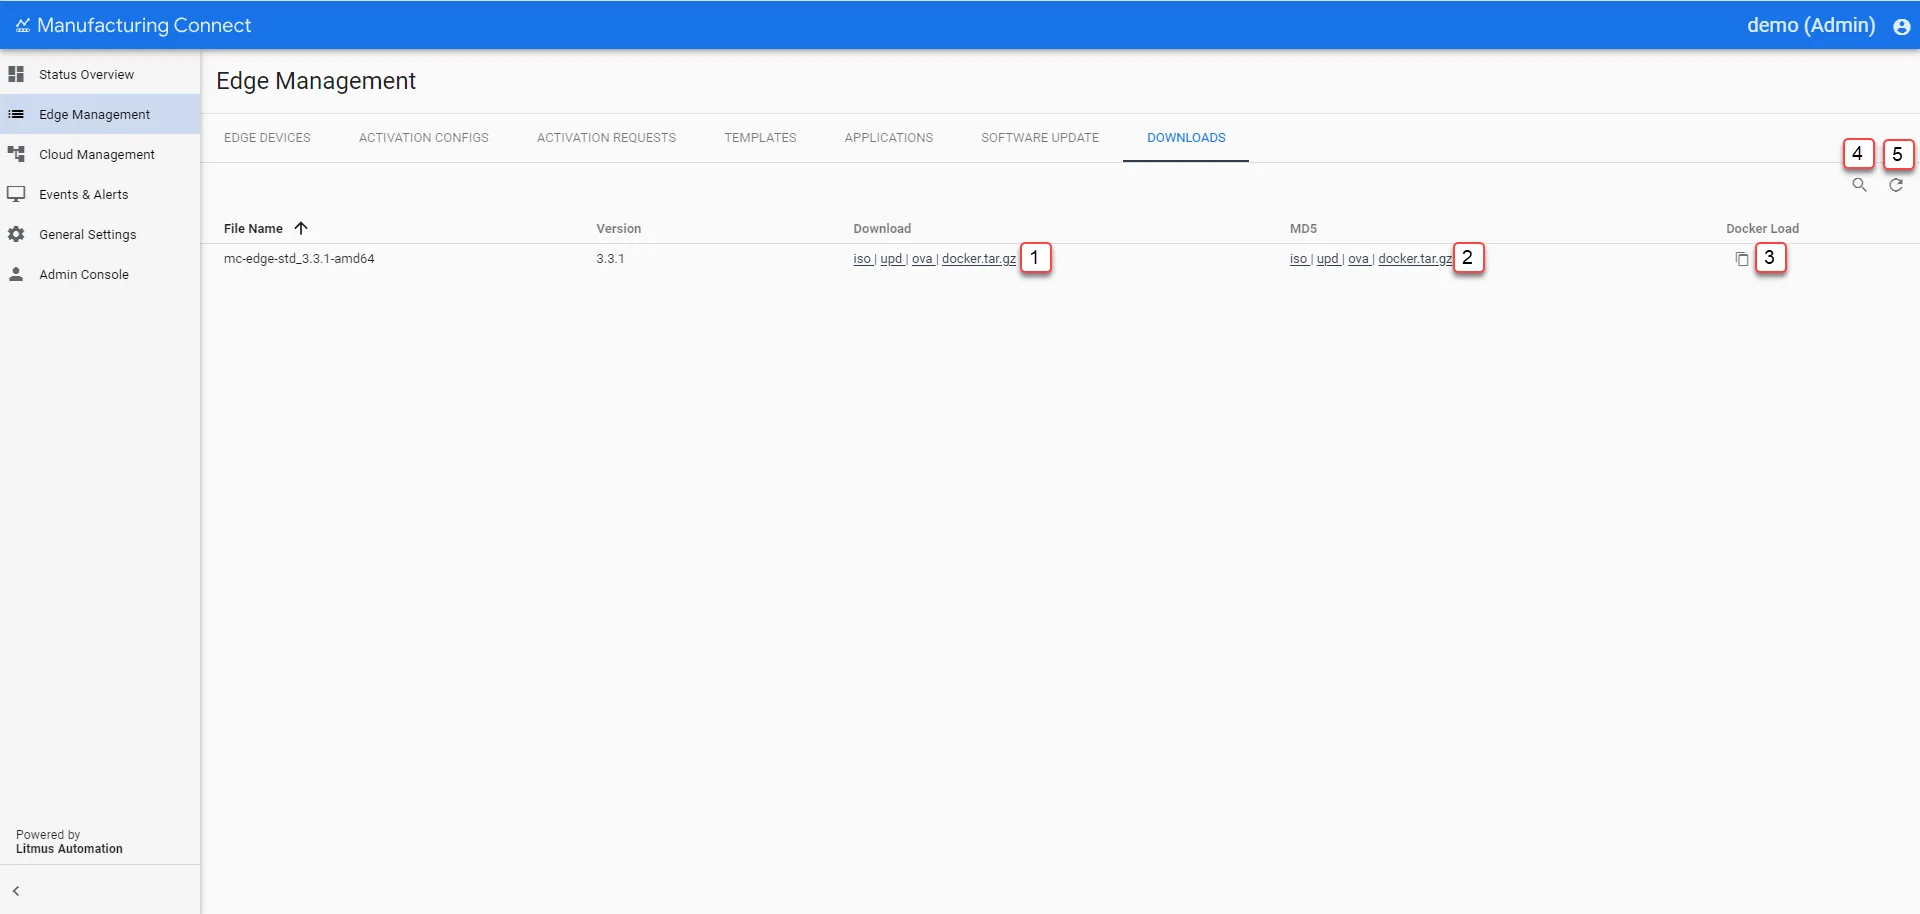Open General Settings in the sidebar
Viewport: 1920px width, 914px height.
(100, 234)
